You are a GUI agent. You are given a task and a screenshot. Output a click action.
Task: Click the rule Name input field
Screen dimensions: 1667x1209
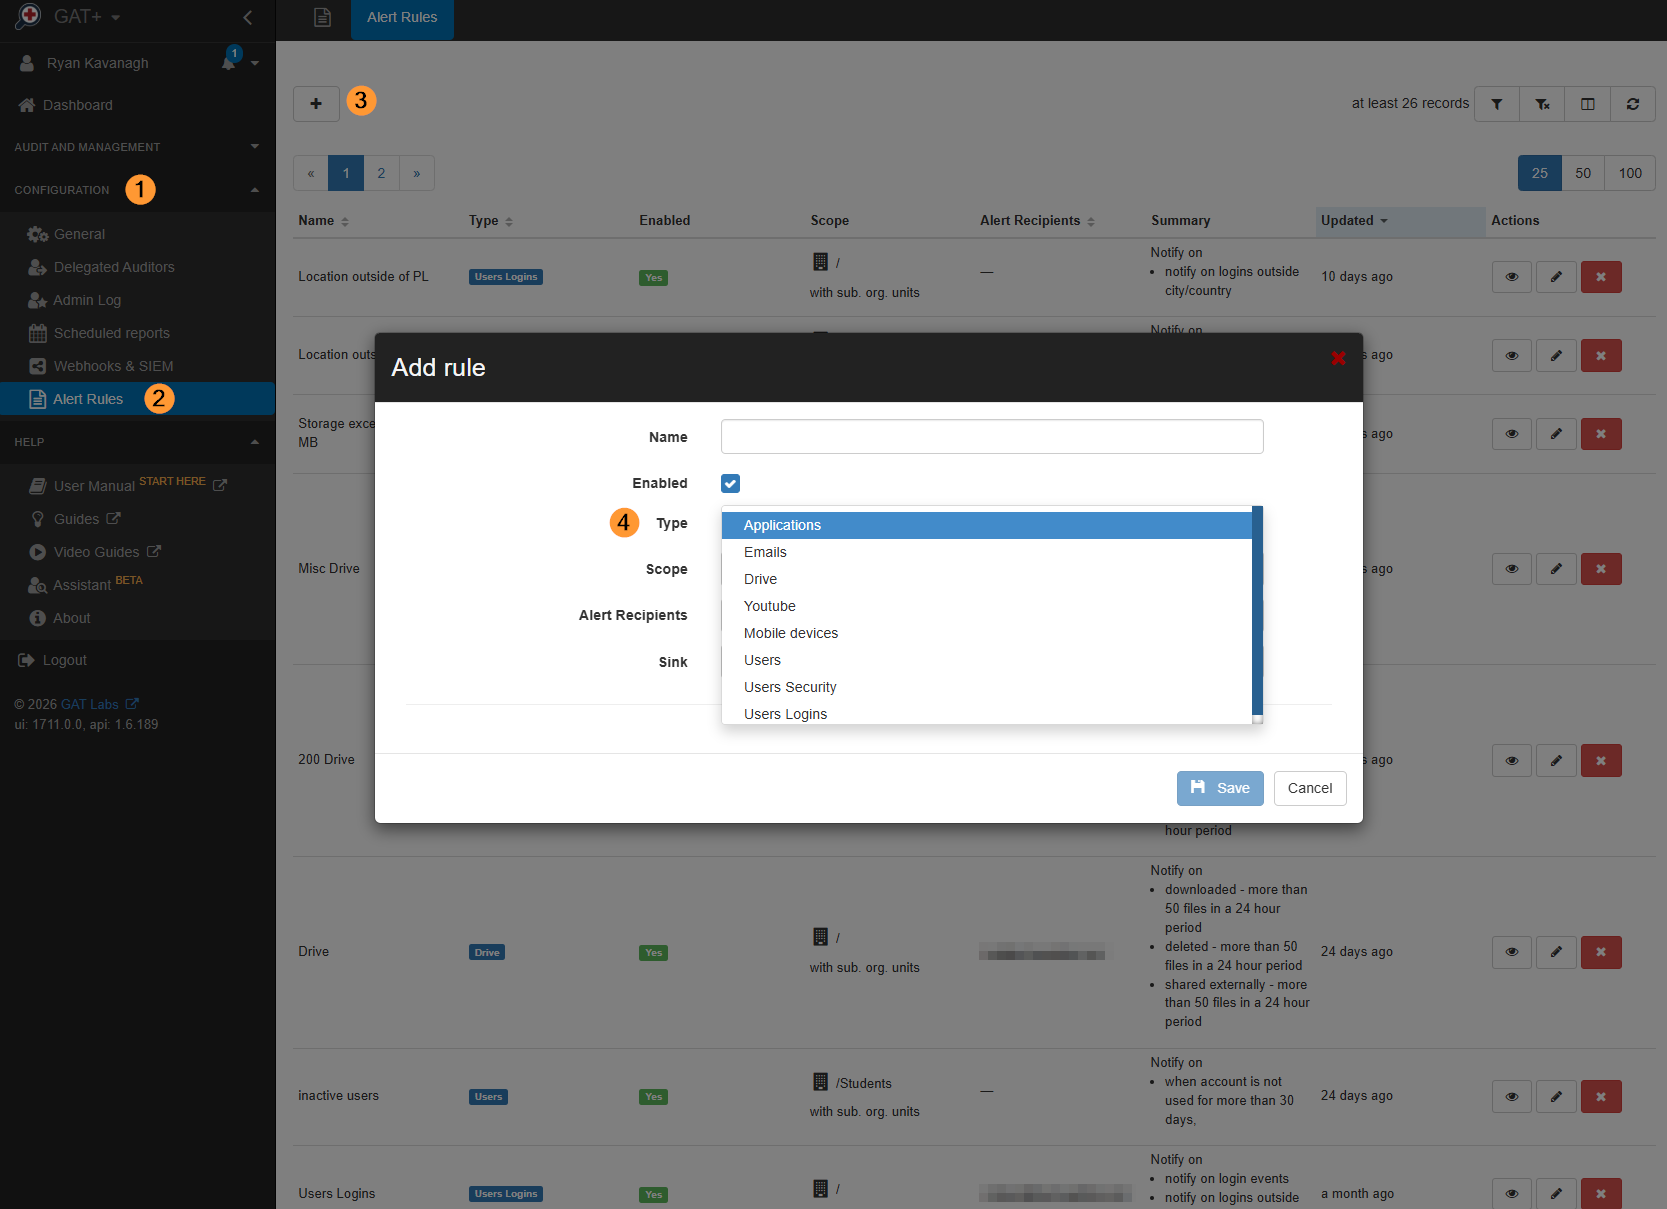[991, 437]
